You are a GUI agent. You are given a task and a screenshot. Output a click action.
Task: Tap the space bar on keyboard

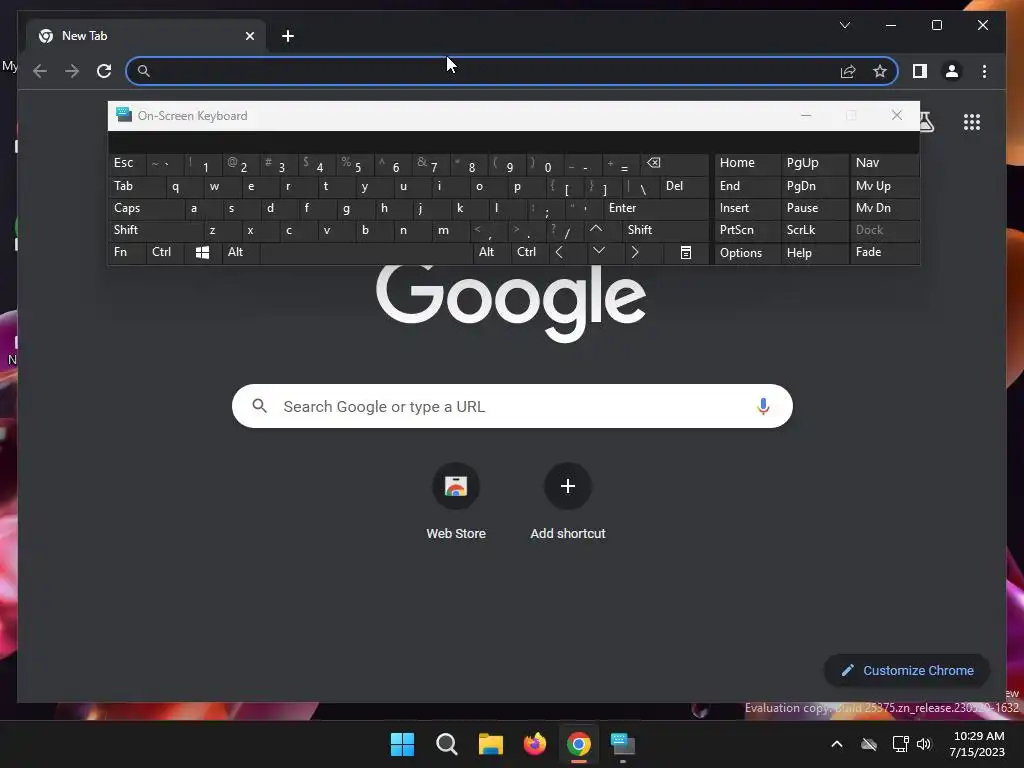pos(366,253)
